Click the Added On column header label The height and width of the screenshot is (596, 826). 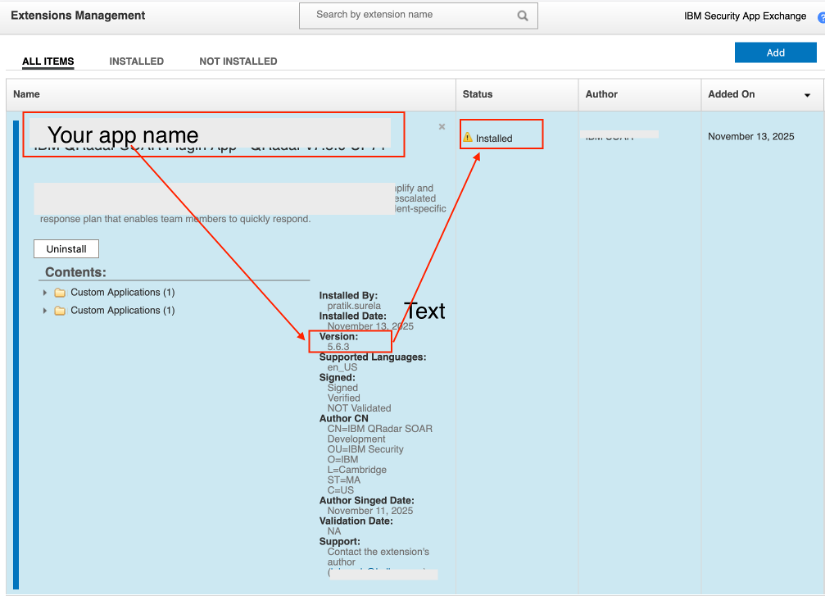coord(731,94)
